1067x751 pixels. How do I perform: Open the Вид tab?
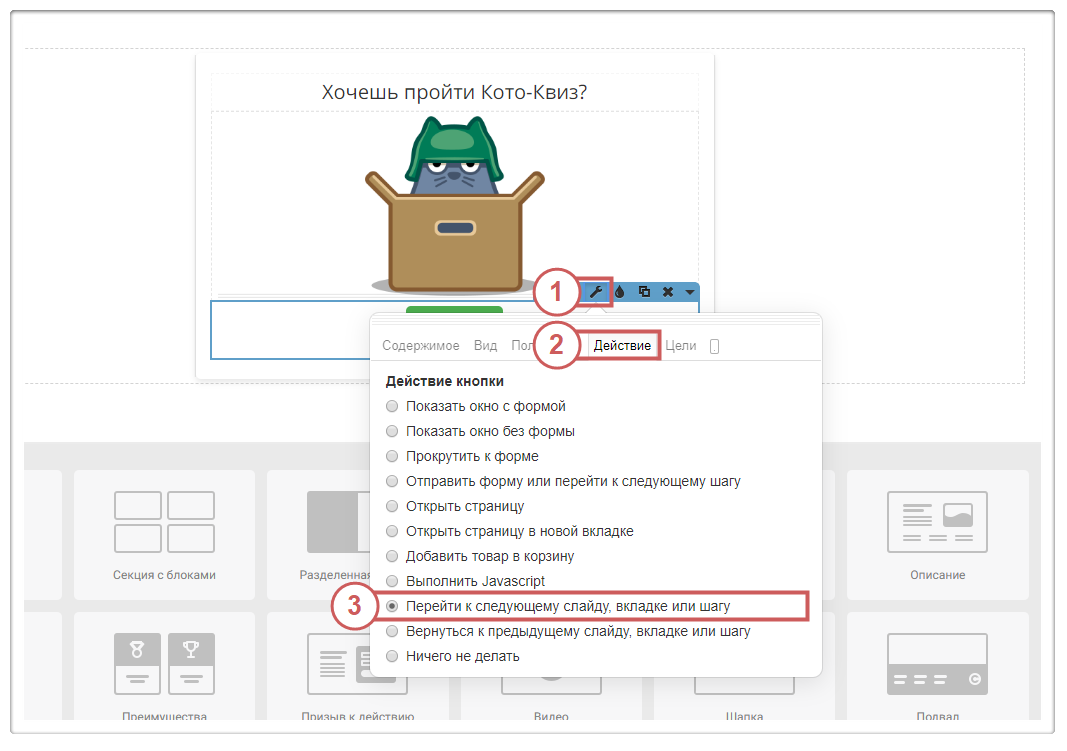coord(485,346)
